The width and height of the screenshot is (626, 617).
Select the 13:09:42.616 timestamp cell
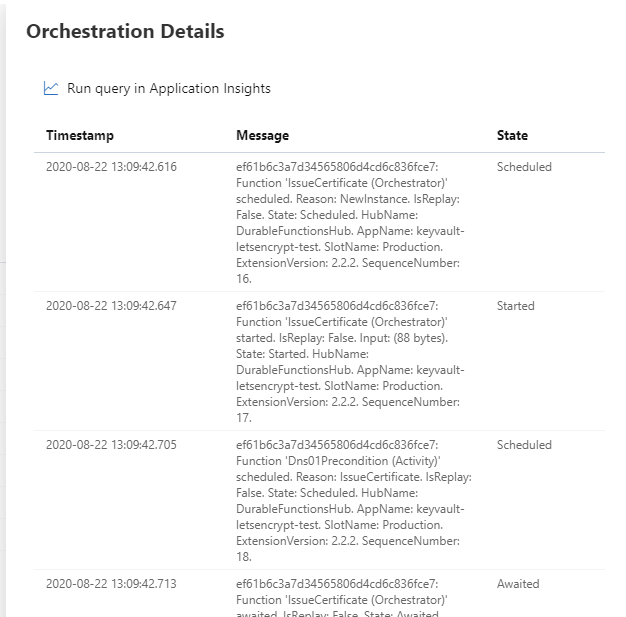coord(111,167)
